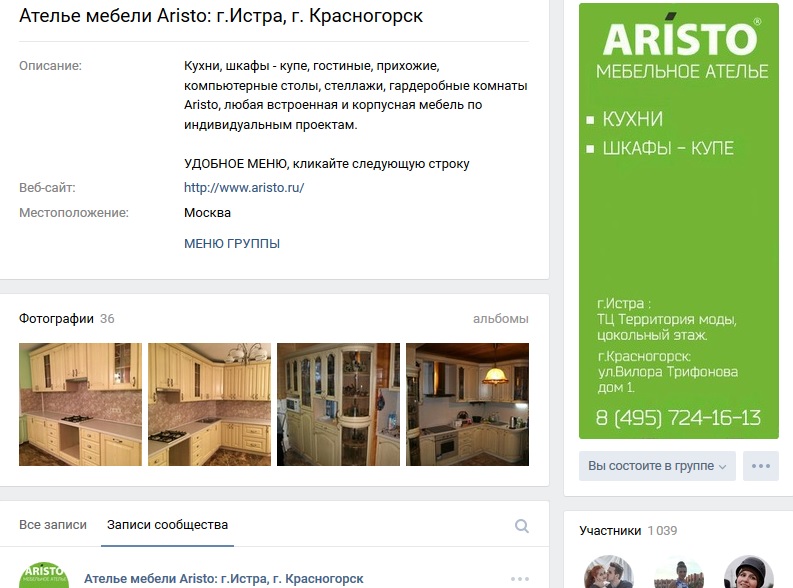Open post options dots beside Aristo post
Image resolution: width=793 pixels, height=588 pixels.
[520, 578]
